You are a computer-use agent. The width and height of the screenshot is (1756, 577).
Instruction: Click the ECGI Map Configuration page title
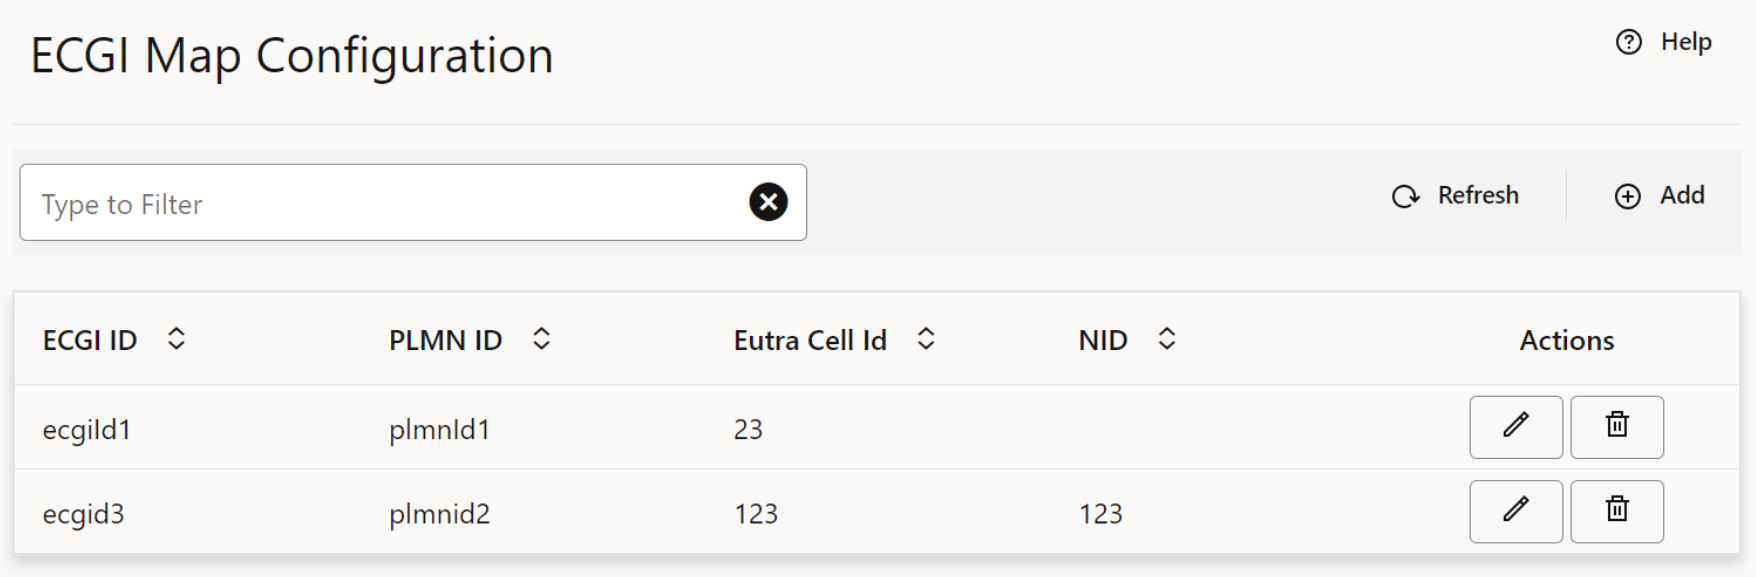coord(293,56)
